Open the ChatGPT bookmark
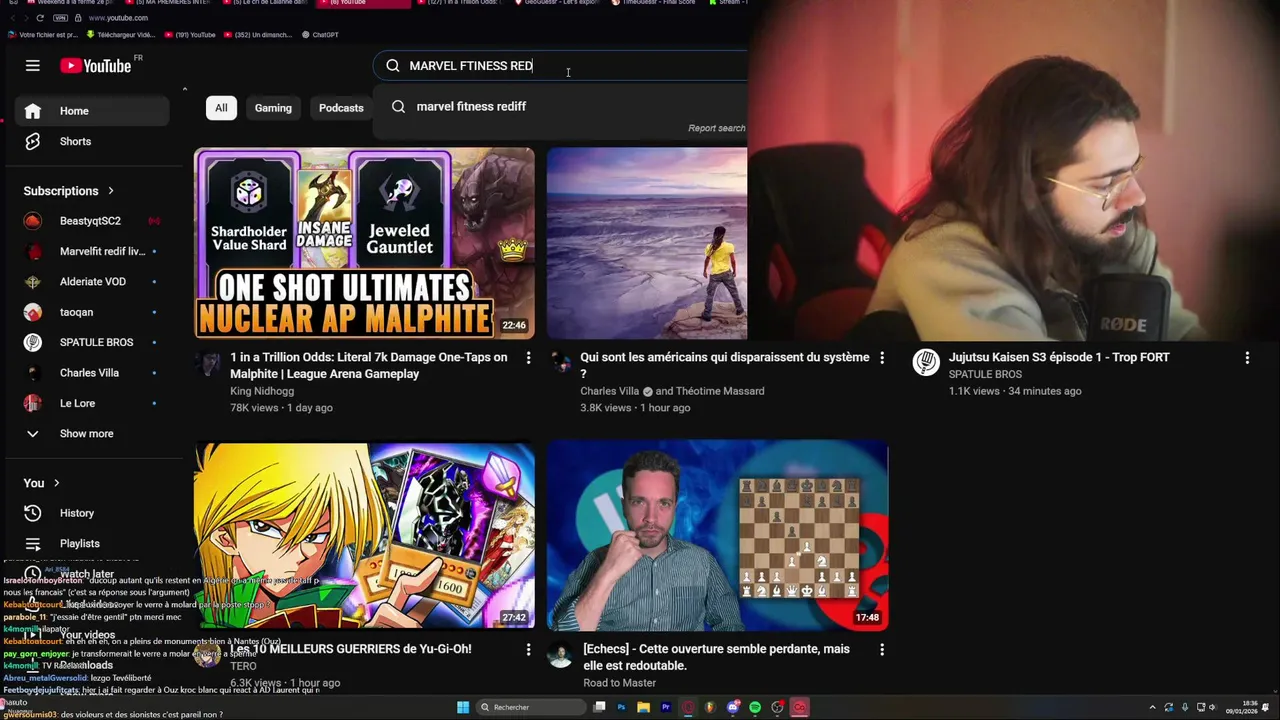The width and height of the screenshot is (1280, 720). 320,35
